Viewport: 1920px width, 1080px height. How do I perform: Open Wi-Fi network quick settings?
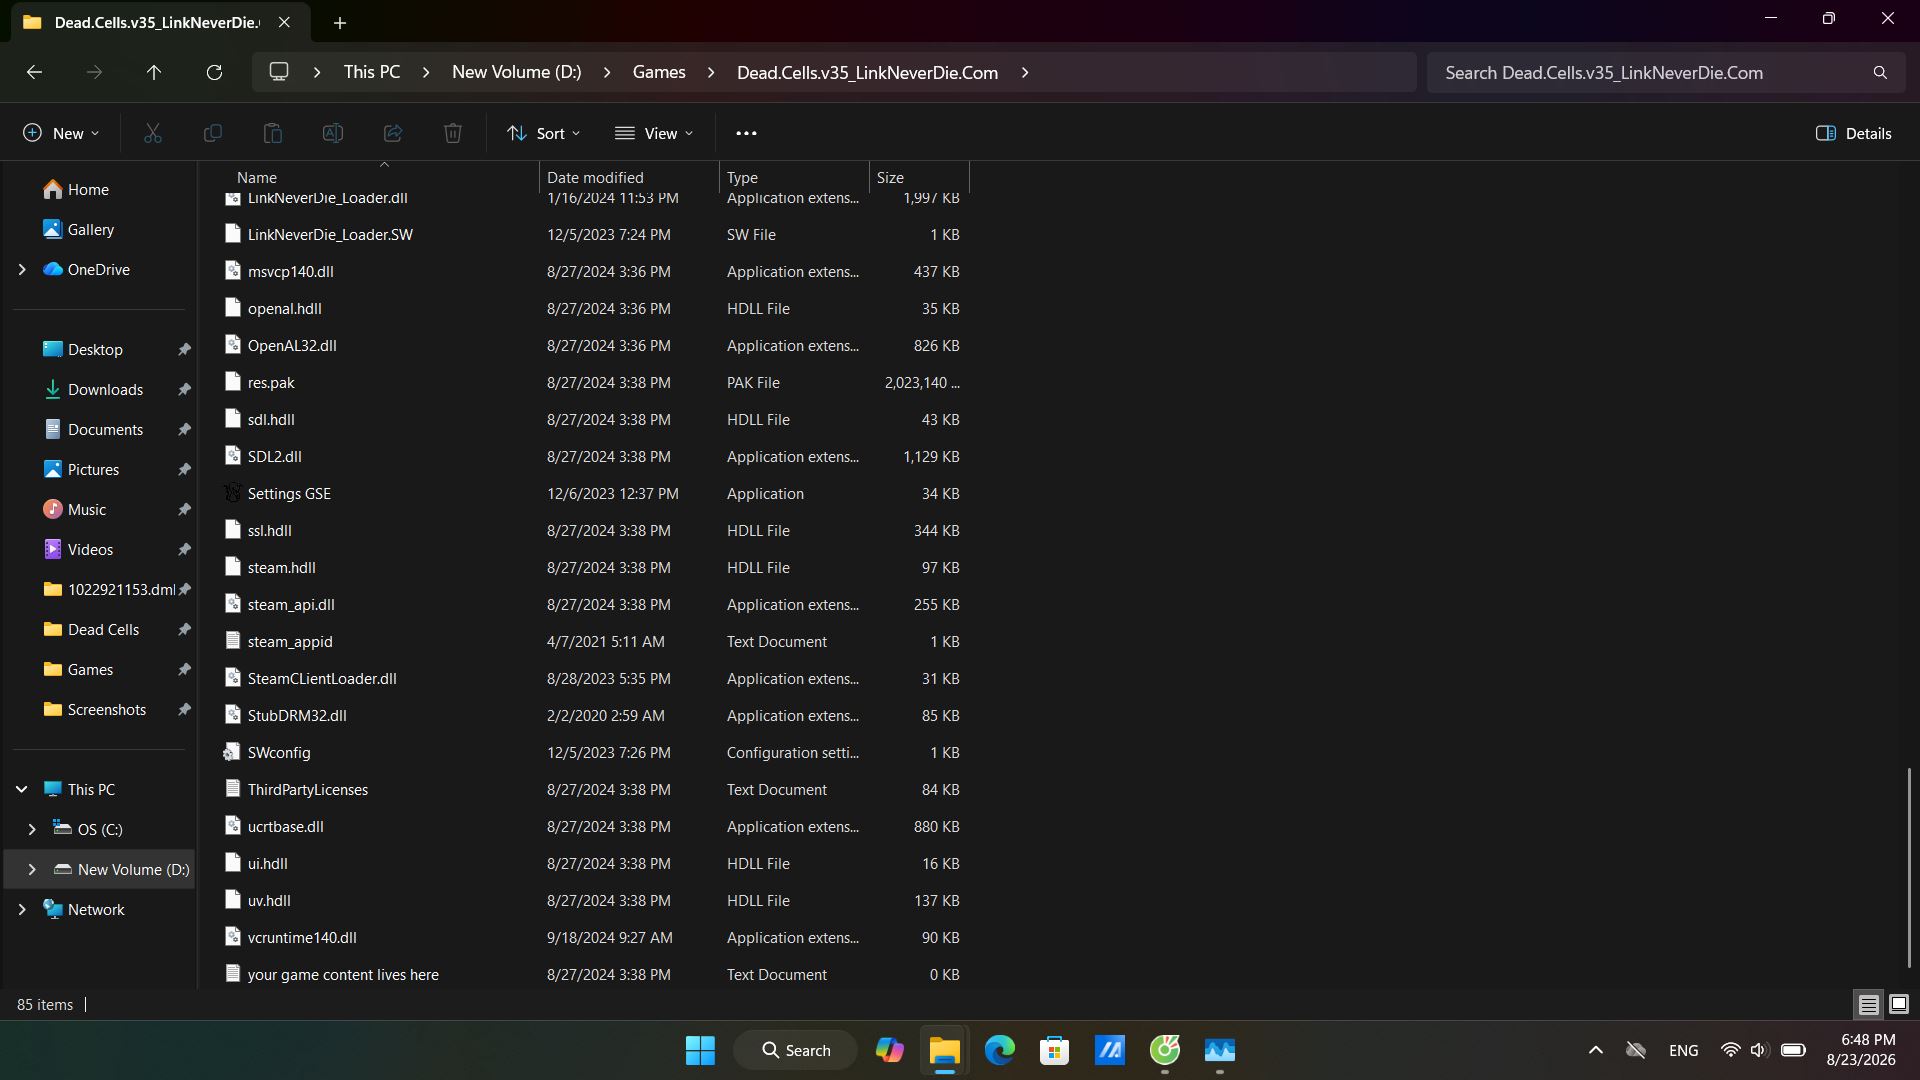pyautogui.click(x=1730, y=1050)
